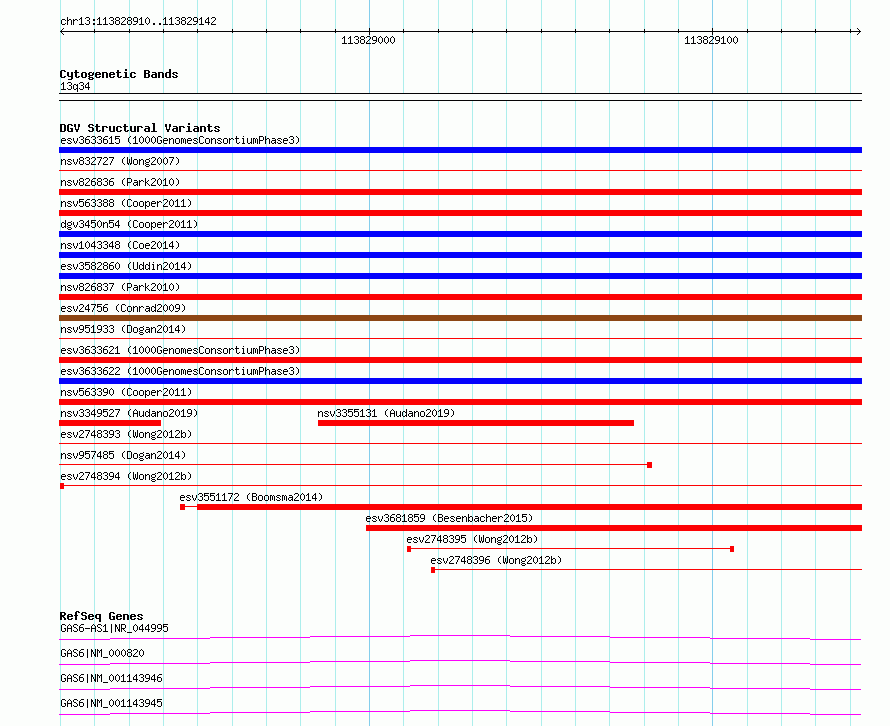Click the esv3582860 (Uddin2014) label
This screenshot has height=726, width=890.
coord(126,266)
